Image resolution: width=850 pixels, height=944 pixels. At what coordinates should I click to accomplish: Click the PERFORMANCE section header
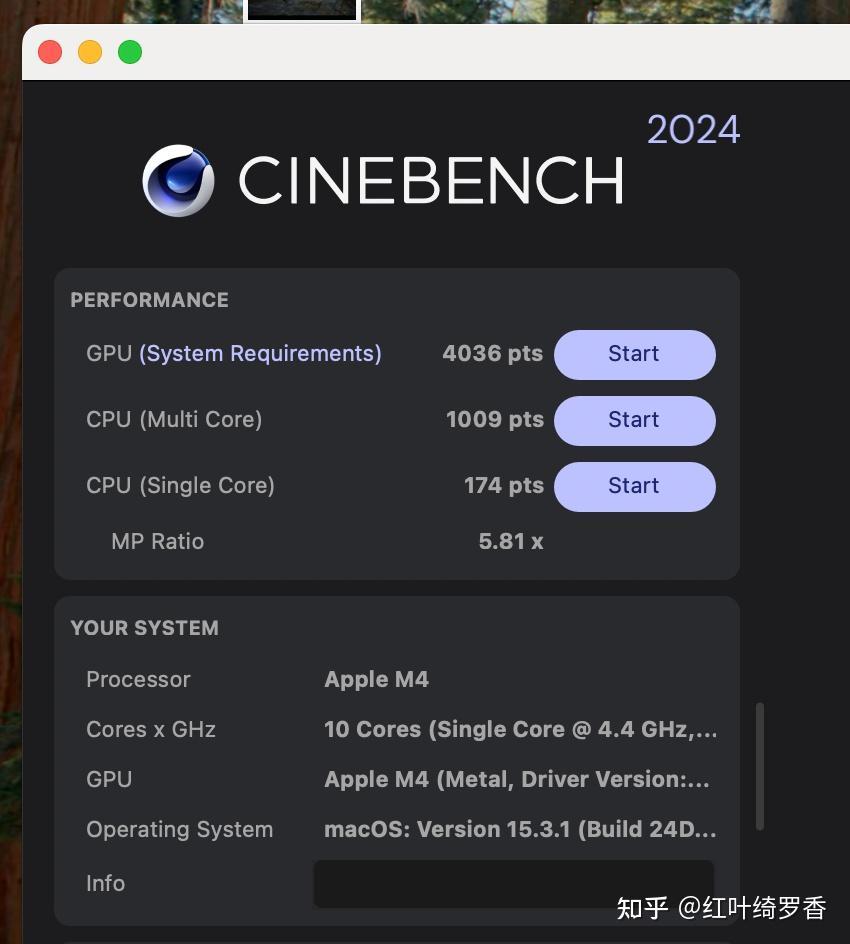coord(148,300)
